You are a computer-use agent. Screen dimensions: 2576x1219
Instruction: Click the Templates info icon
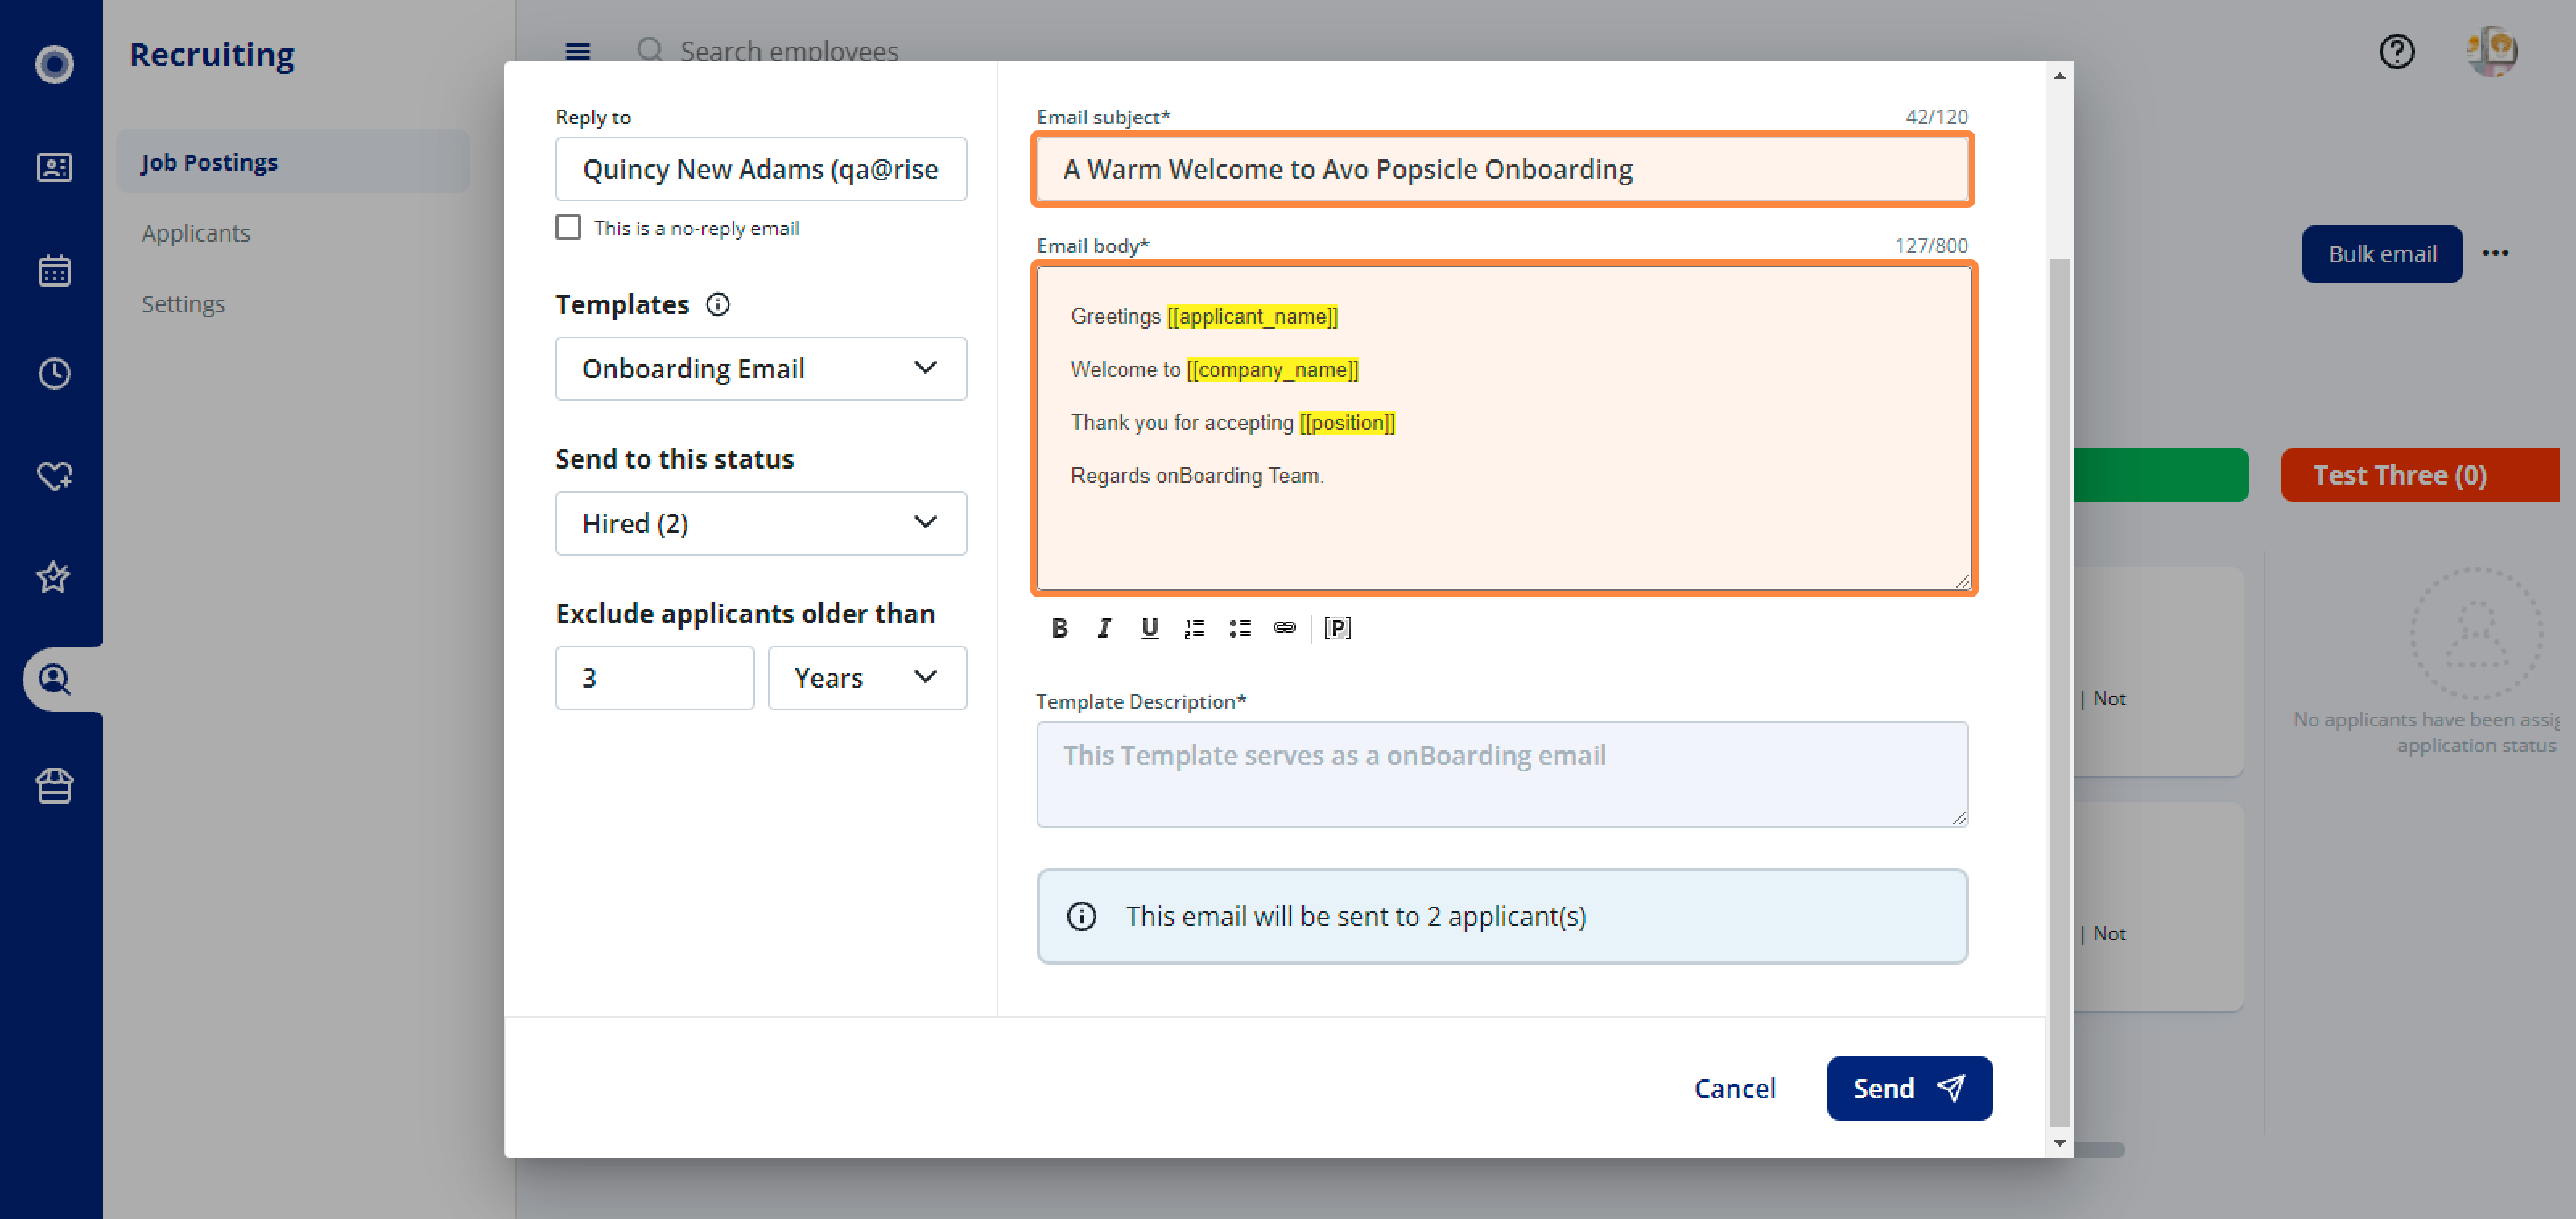click(x=718, y=304)
